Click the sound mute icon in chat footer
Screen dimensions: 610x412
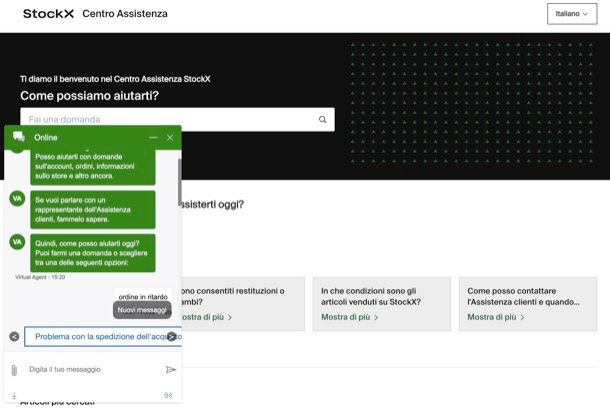[168, 395]
